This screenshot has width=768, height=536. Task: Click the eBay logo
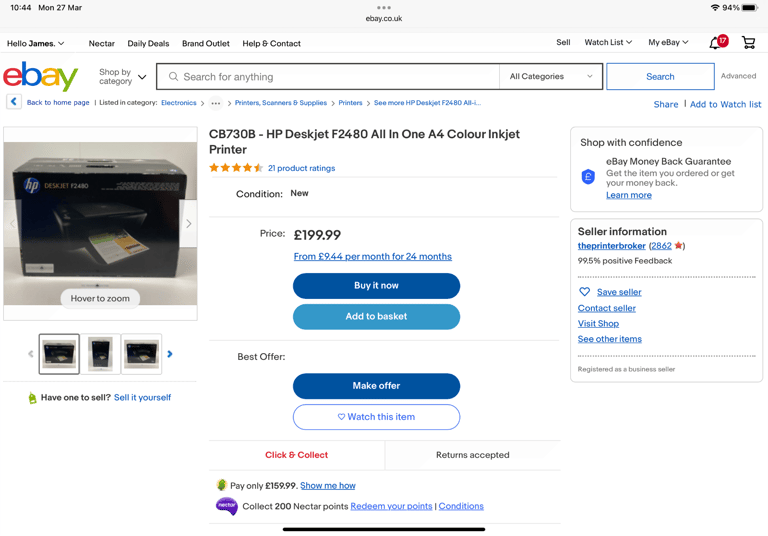coord(41,76)
